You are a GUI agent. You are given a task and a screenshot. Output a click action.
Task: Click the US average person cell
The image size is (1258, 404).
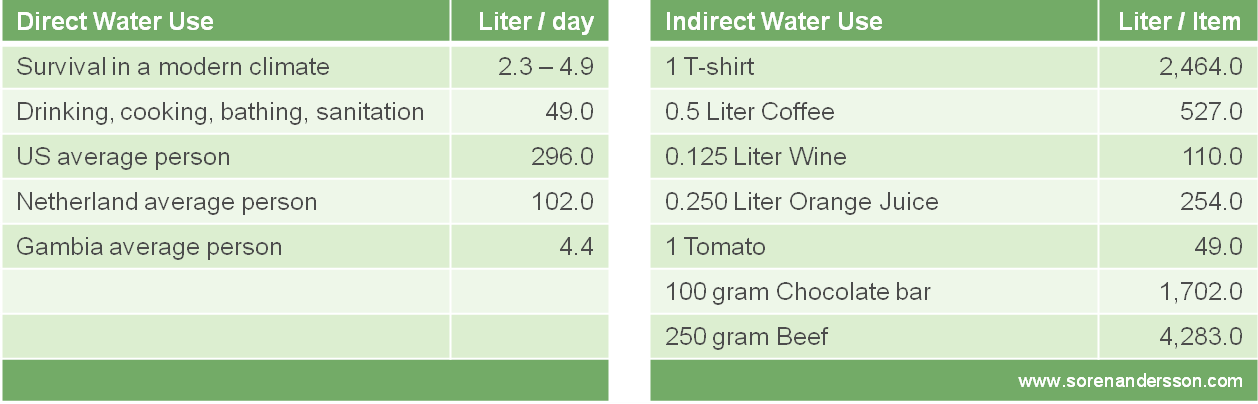(123, 157)
